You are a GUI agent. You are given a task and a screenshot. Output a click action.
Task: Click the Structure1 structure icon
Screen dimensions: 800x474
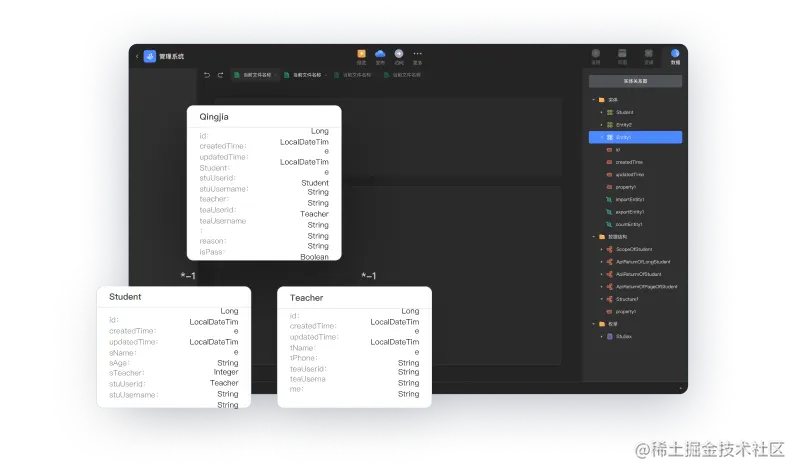click(610, 299)
